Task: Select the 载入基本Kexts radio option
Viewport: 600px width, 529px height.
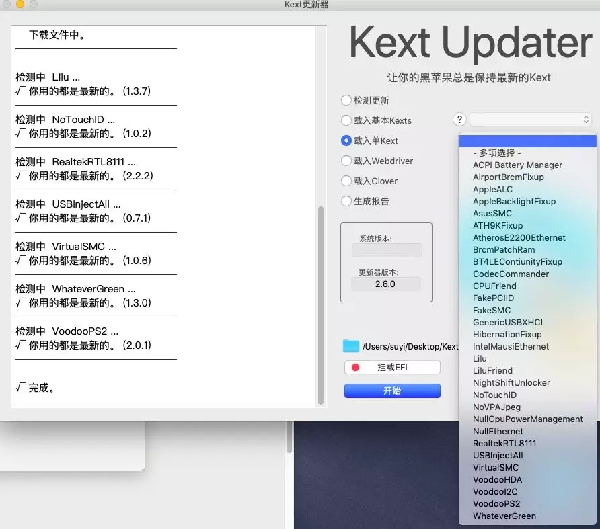Action: click(x=346, y=120)
